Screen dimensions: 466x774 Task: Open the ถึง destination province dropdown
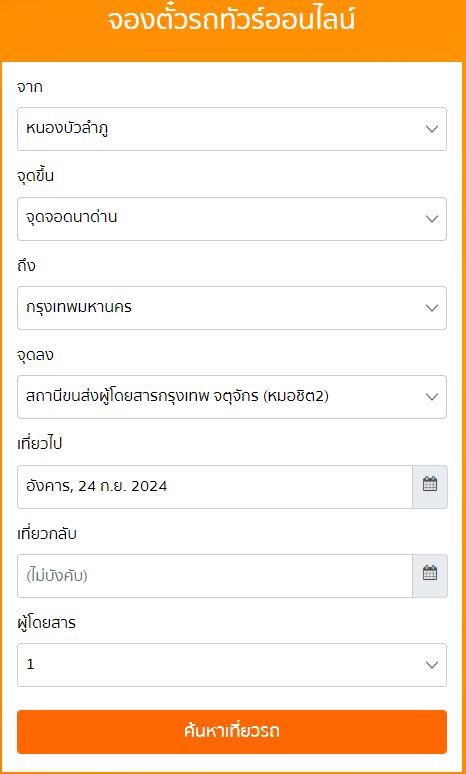click(x=232, y=308)
